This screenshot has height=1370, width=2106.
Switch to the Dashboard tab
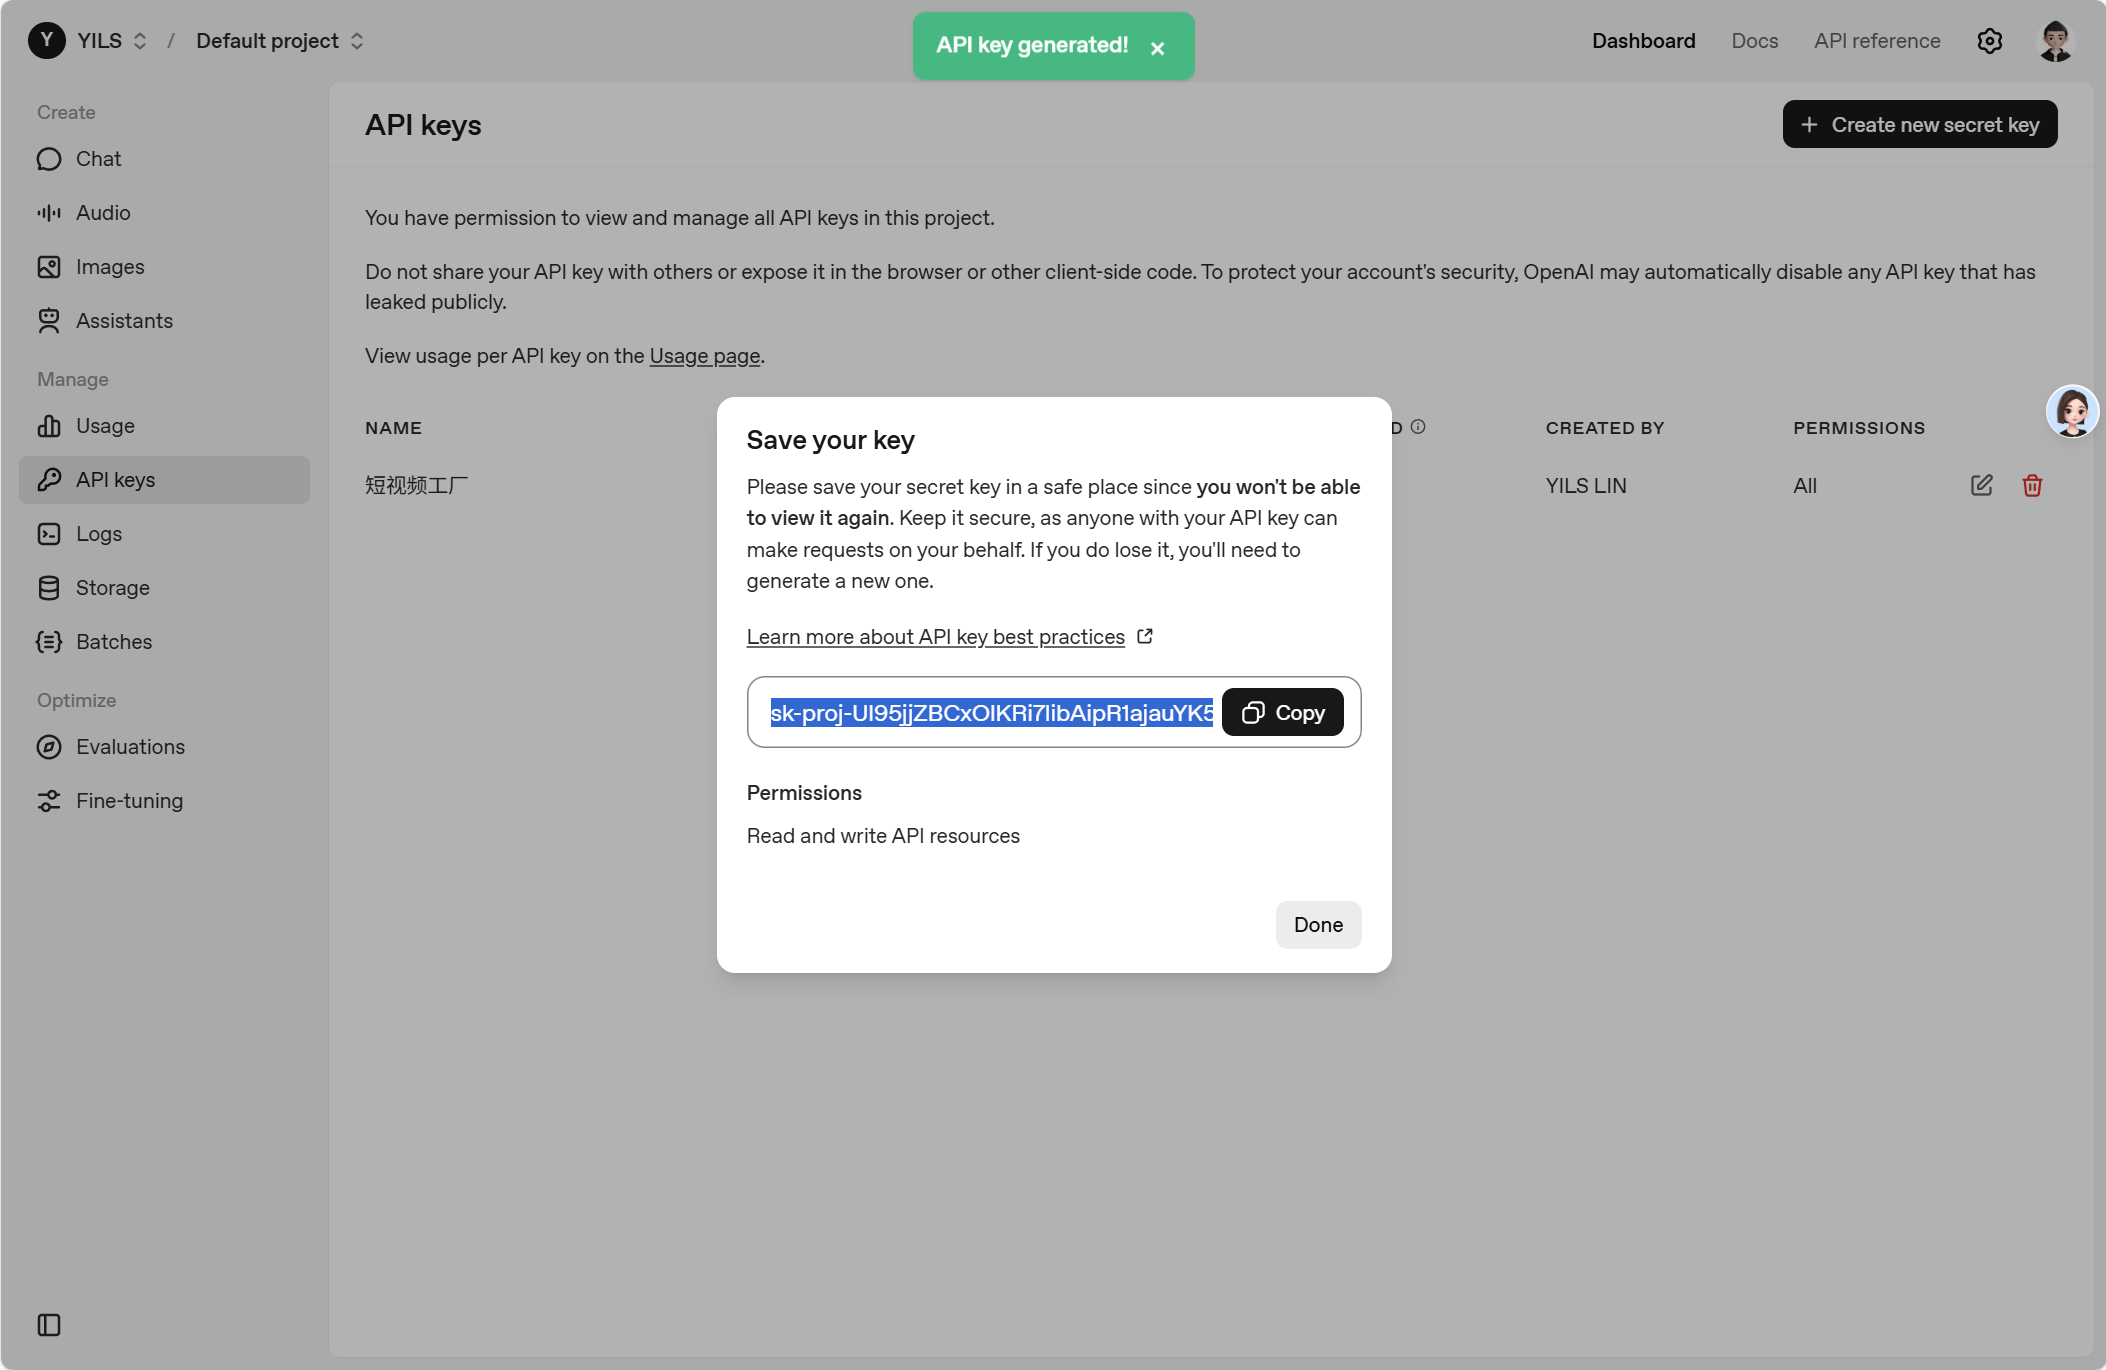[1643, 41]
